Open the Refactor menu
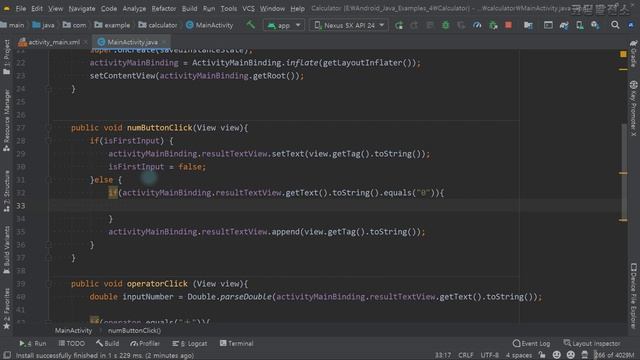The height and width of the screenshot is (360, 640). pyautogui.click(x=164, y=8)
